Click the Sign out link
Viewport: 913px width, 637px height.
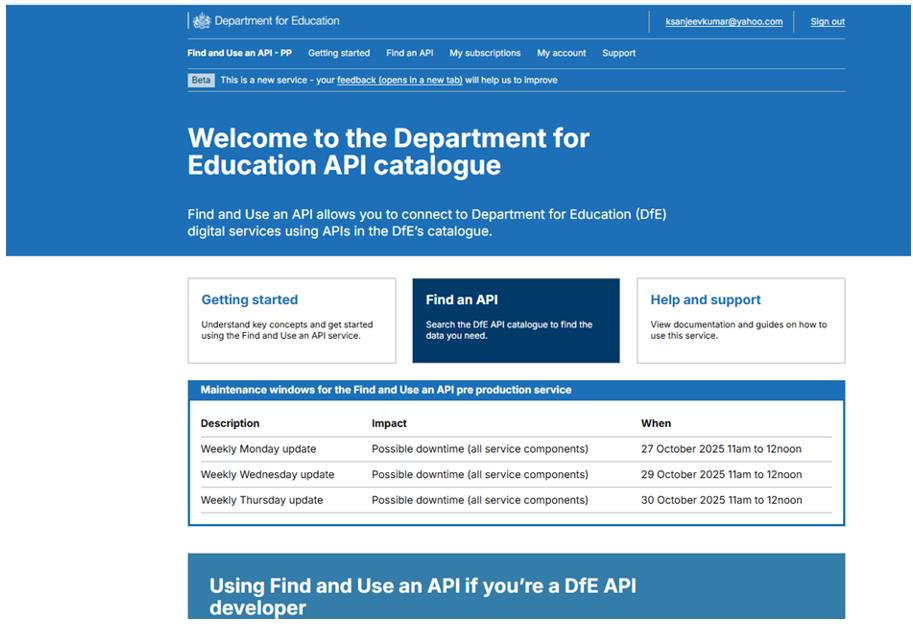(827, 22)
